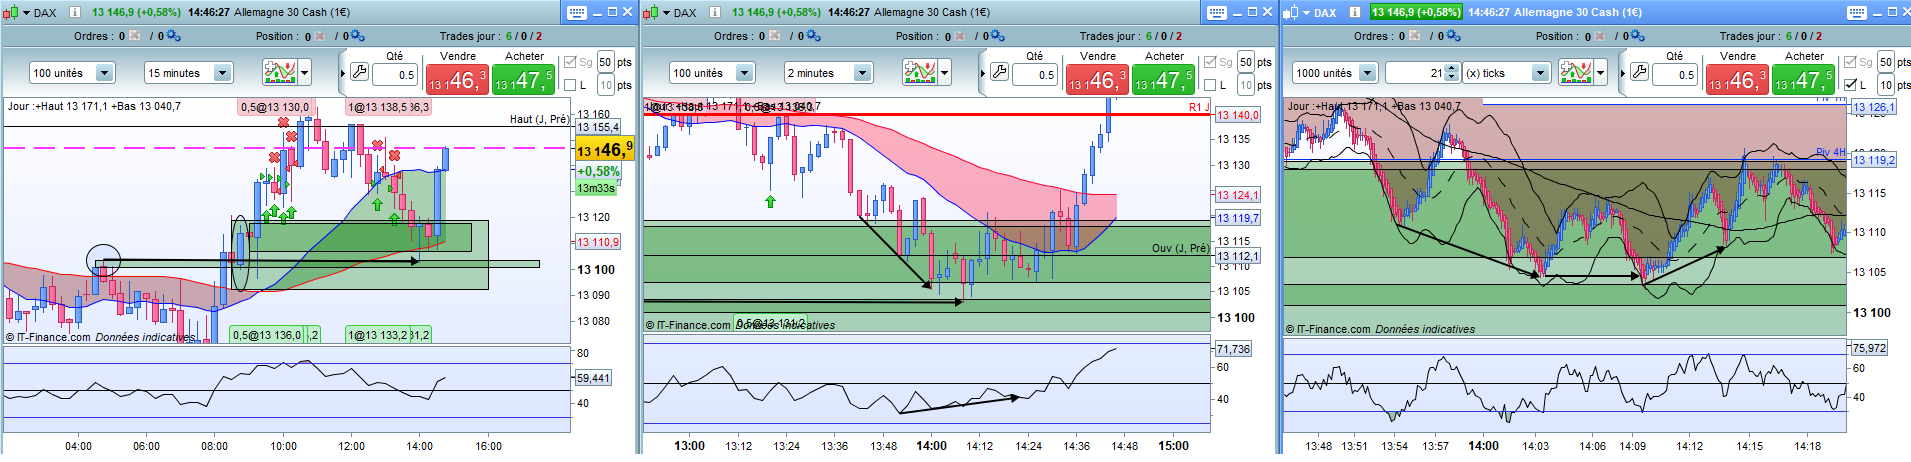Screen dimensions: 1911x462
Task: Cancel orders X icon in first chart
Action: (135, 36)
